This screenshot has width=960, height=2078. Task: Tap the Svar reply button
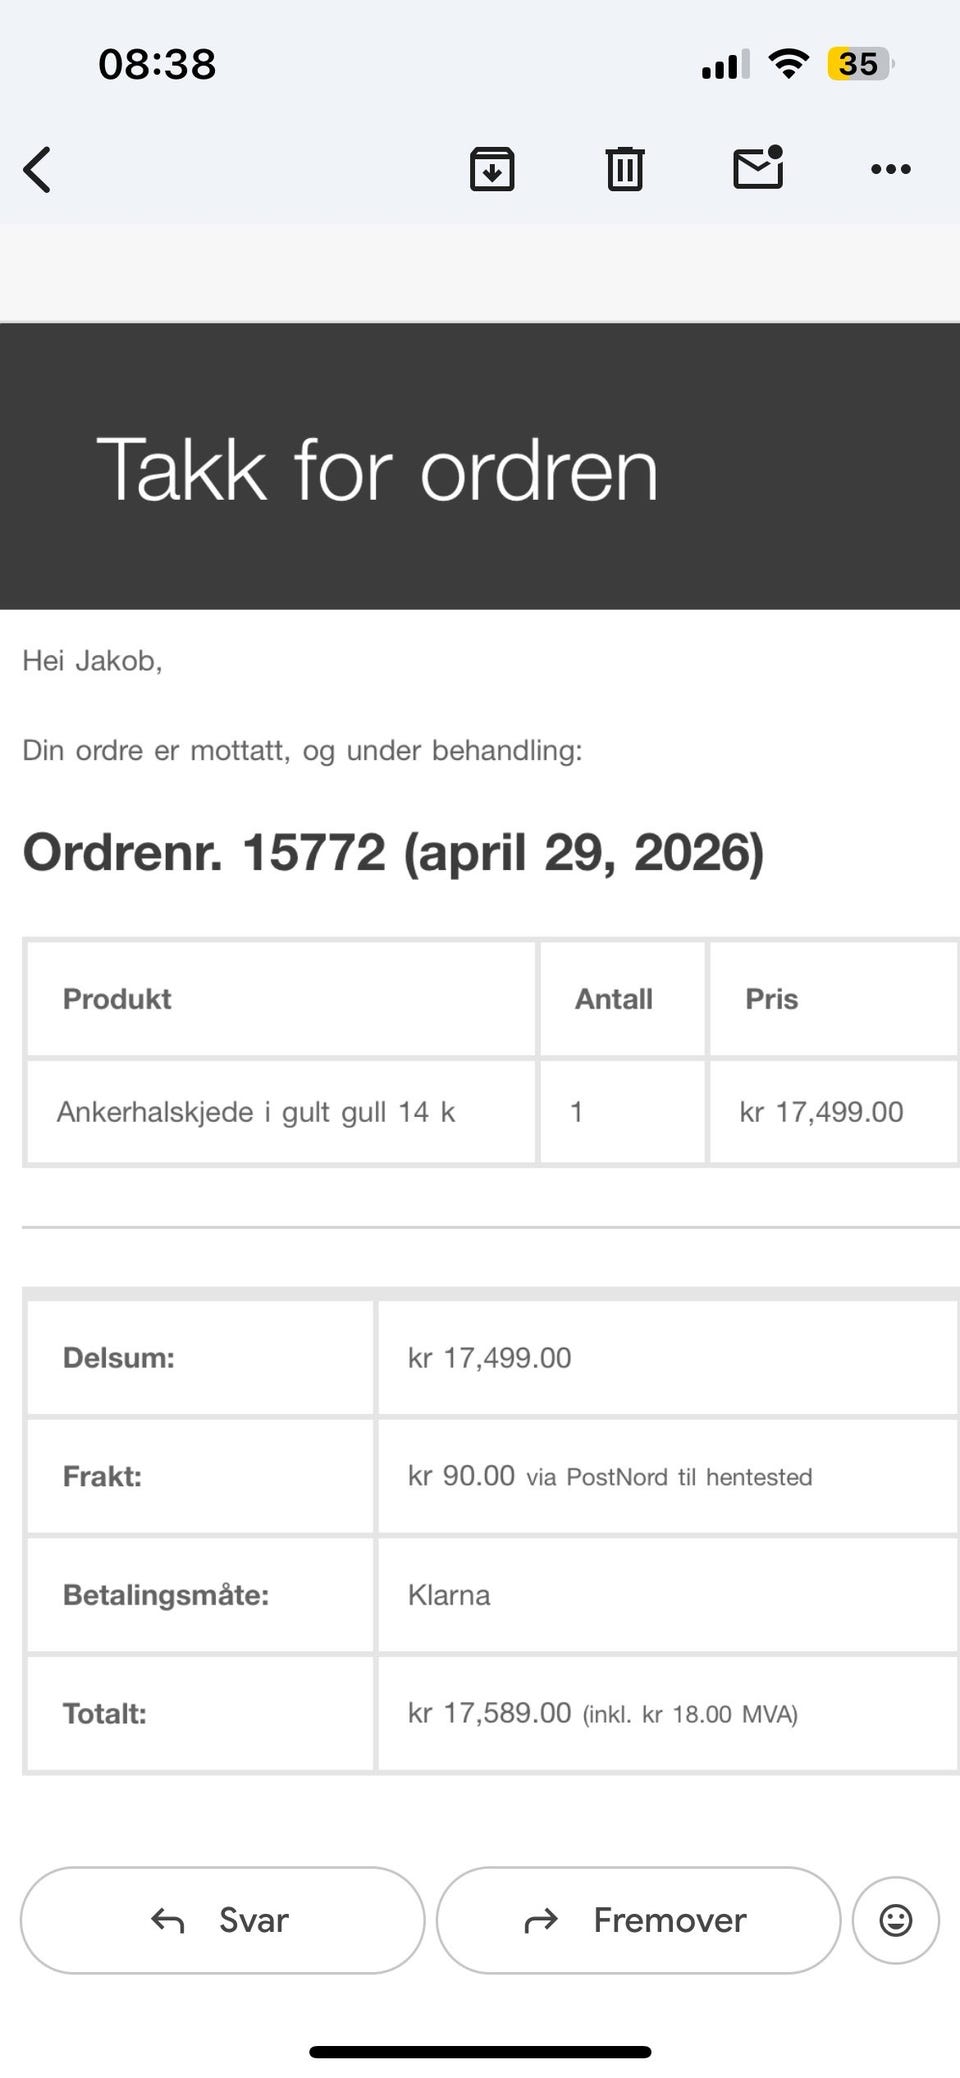pyautogui.click(x=222, y=1920)
